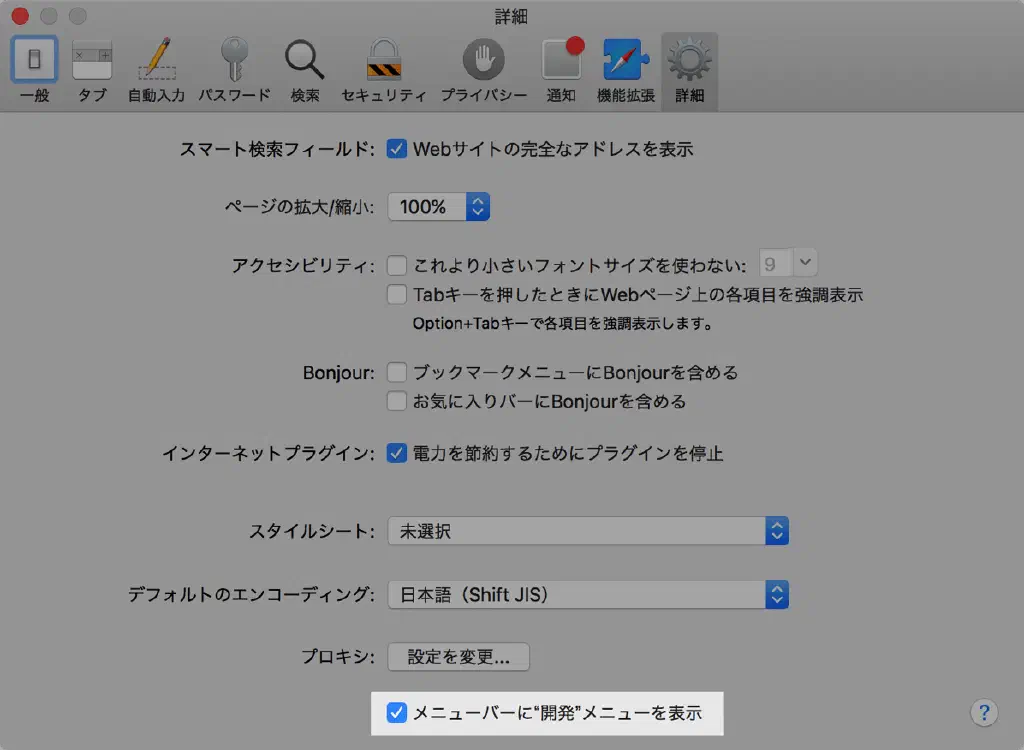Open the page zoom 100% dropdown

[x=438, y=207]
